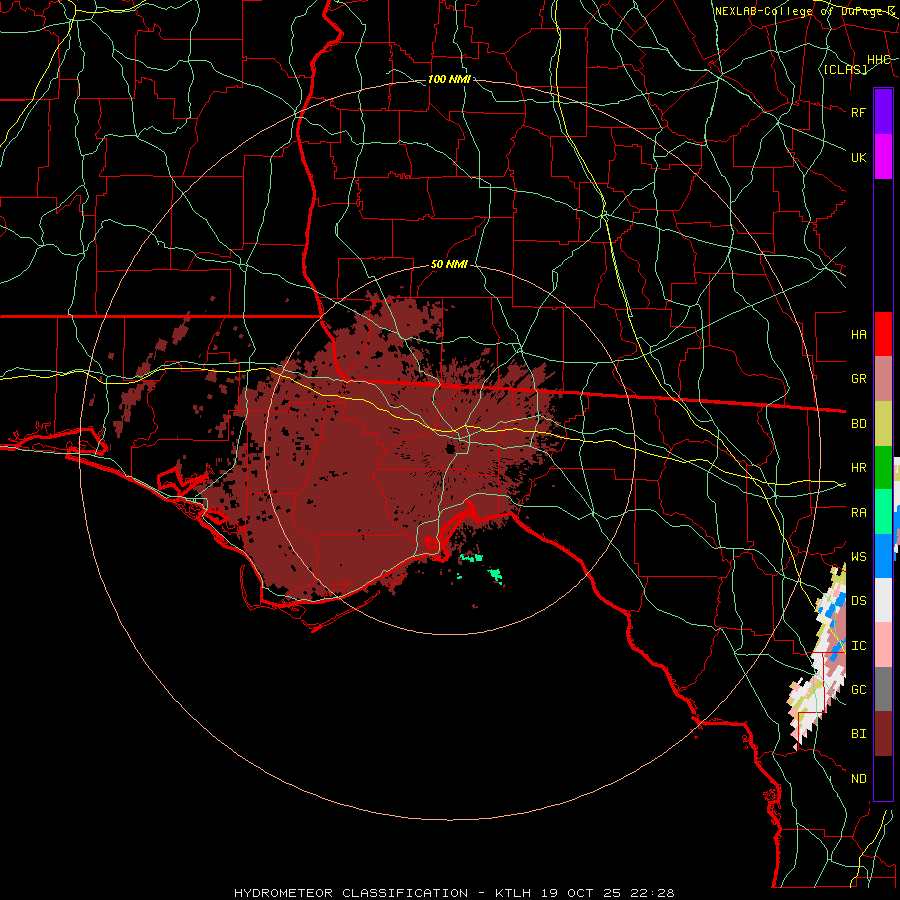The height and width of the screenshot is (900, 900).
Task: Click the RA legend label
Action: tap(859, 513)
